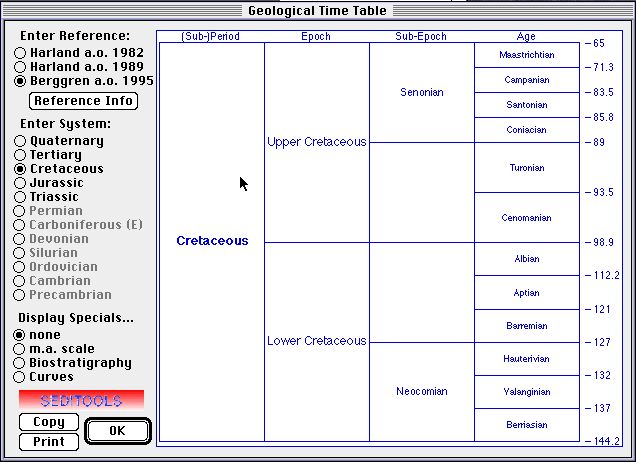Select the Quaternary system
Screen dimensions: 636x462
(20, 141)
